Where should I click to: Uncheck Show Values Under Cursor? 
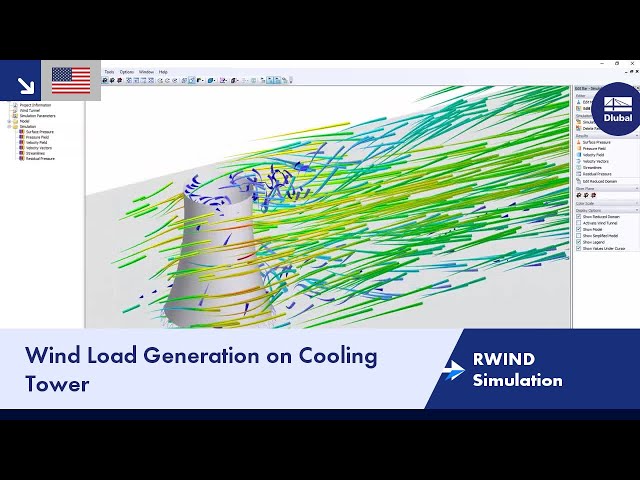pos(578,248)
